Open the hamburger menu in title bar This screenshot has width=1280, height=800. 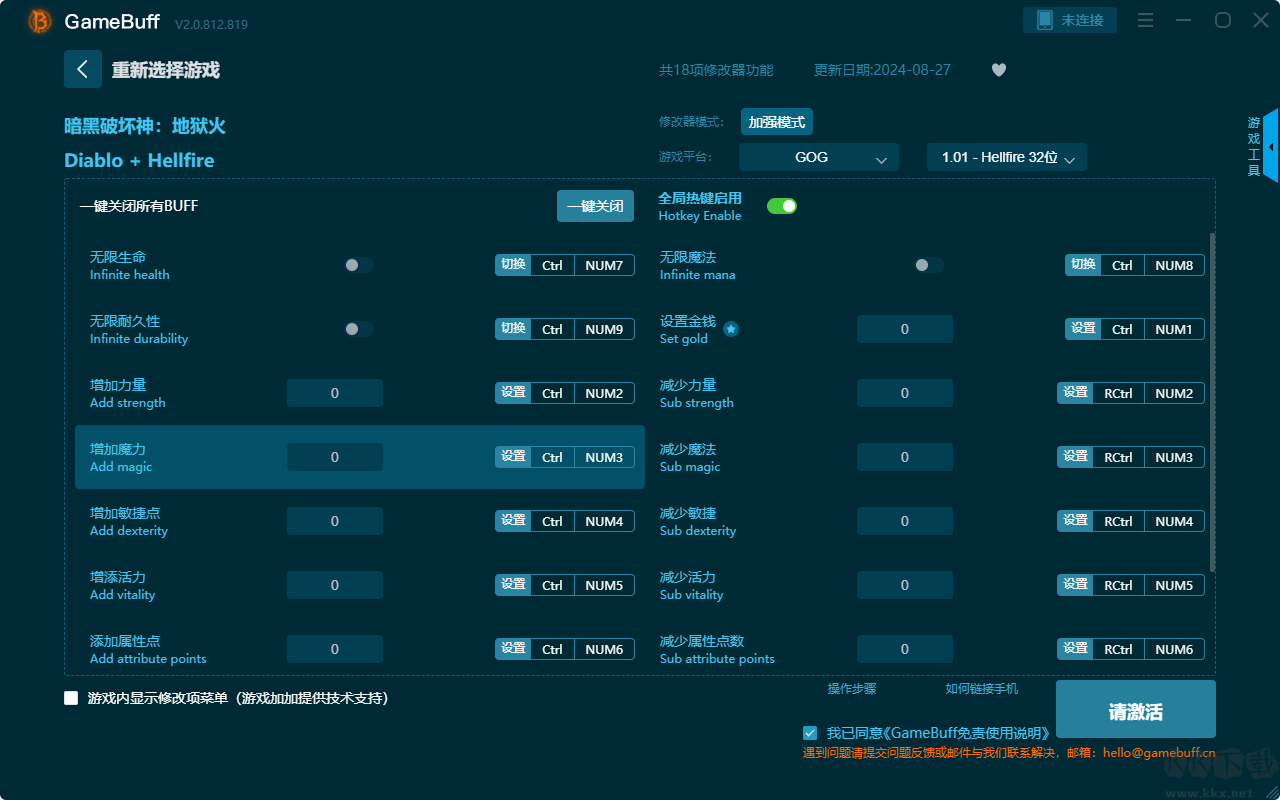click(x=1146, y=20)
